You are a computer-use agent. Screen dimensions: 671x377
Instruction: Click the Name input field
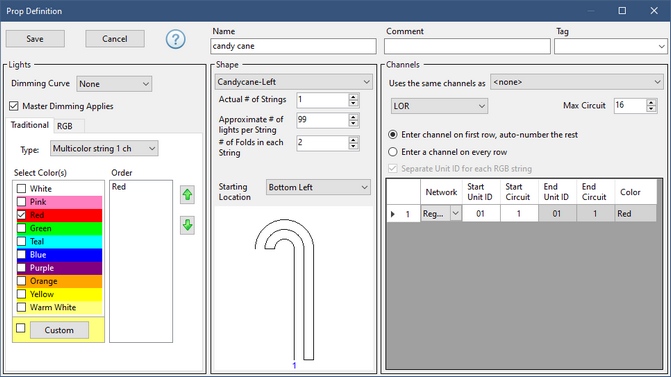[x=293, y=46]
